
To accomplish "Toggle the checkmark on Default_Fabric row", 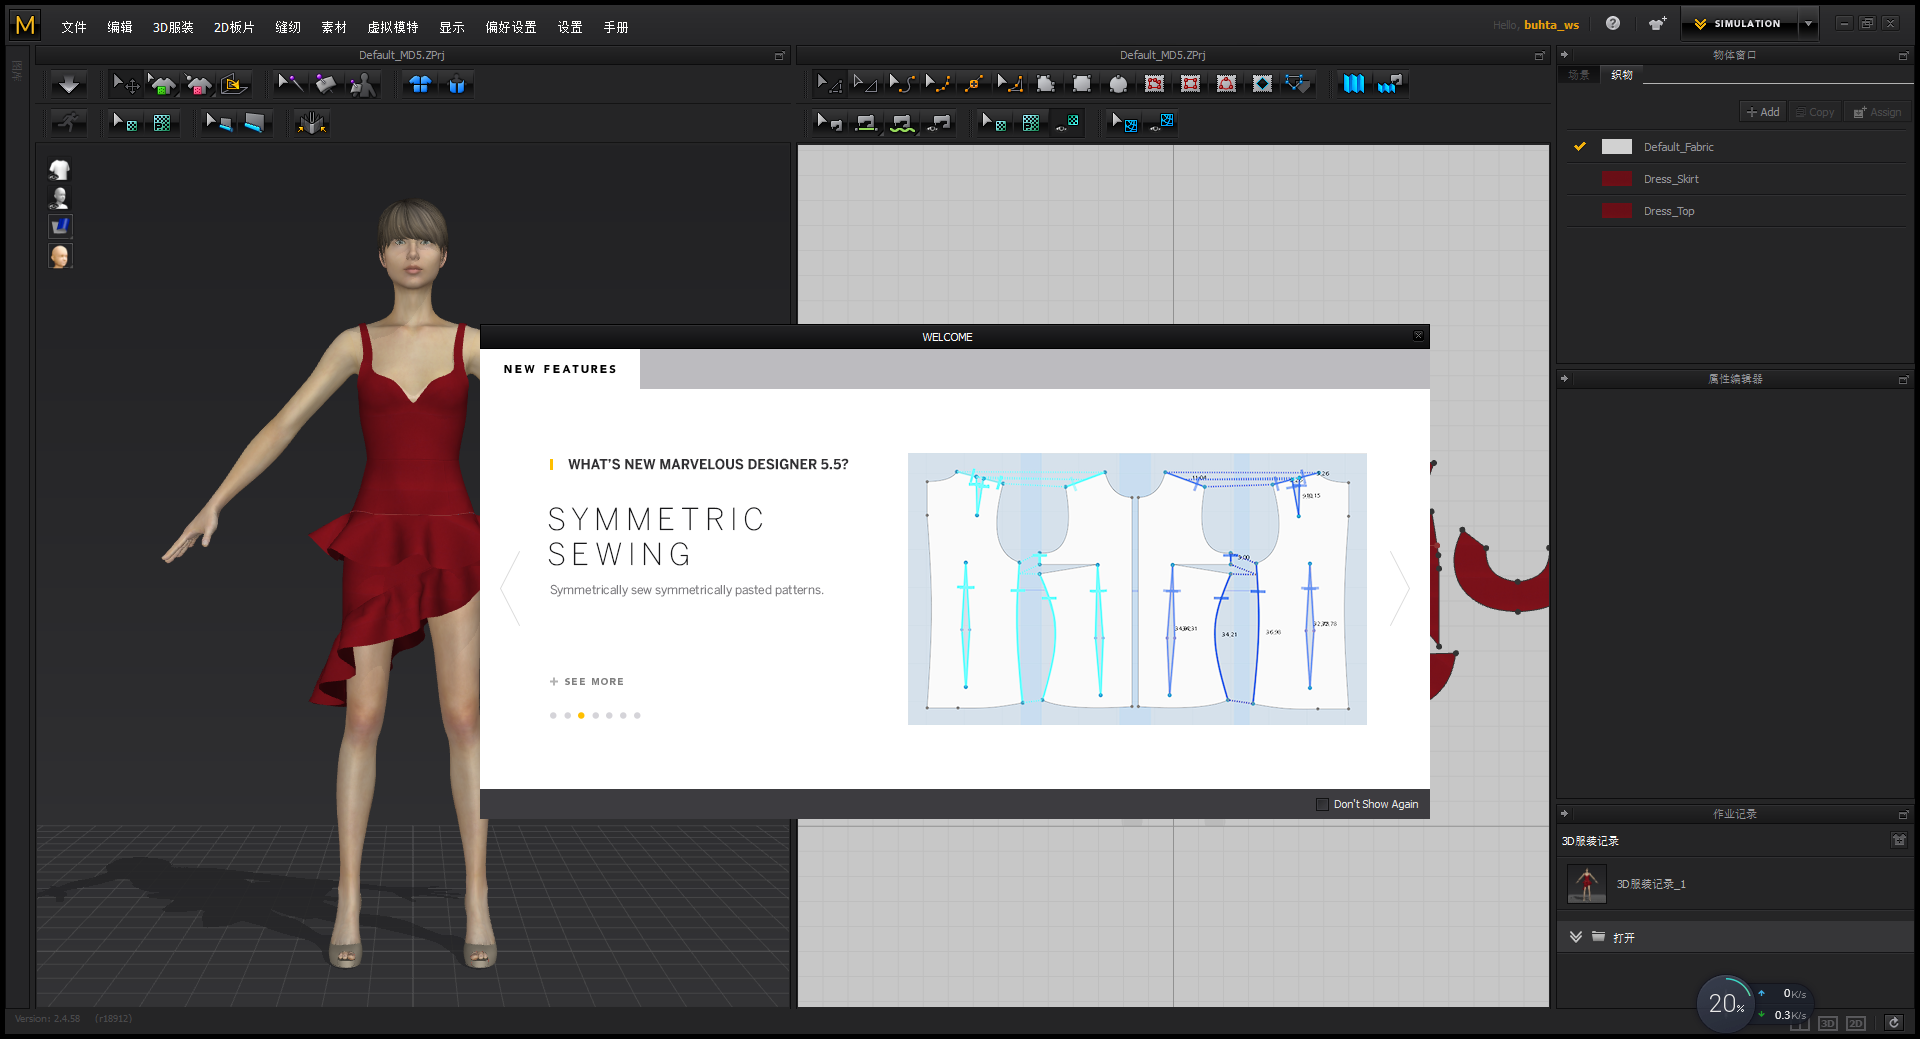I will (1580, 146).
